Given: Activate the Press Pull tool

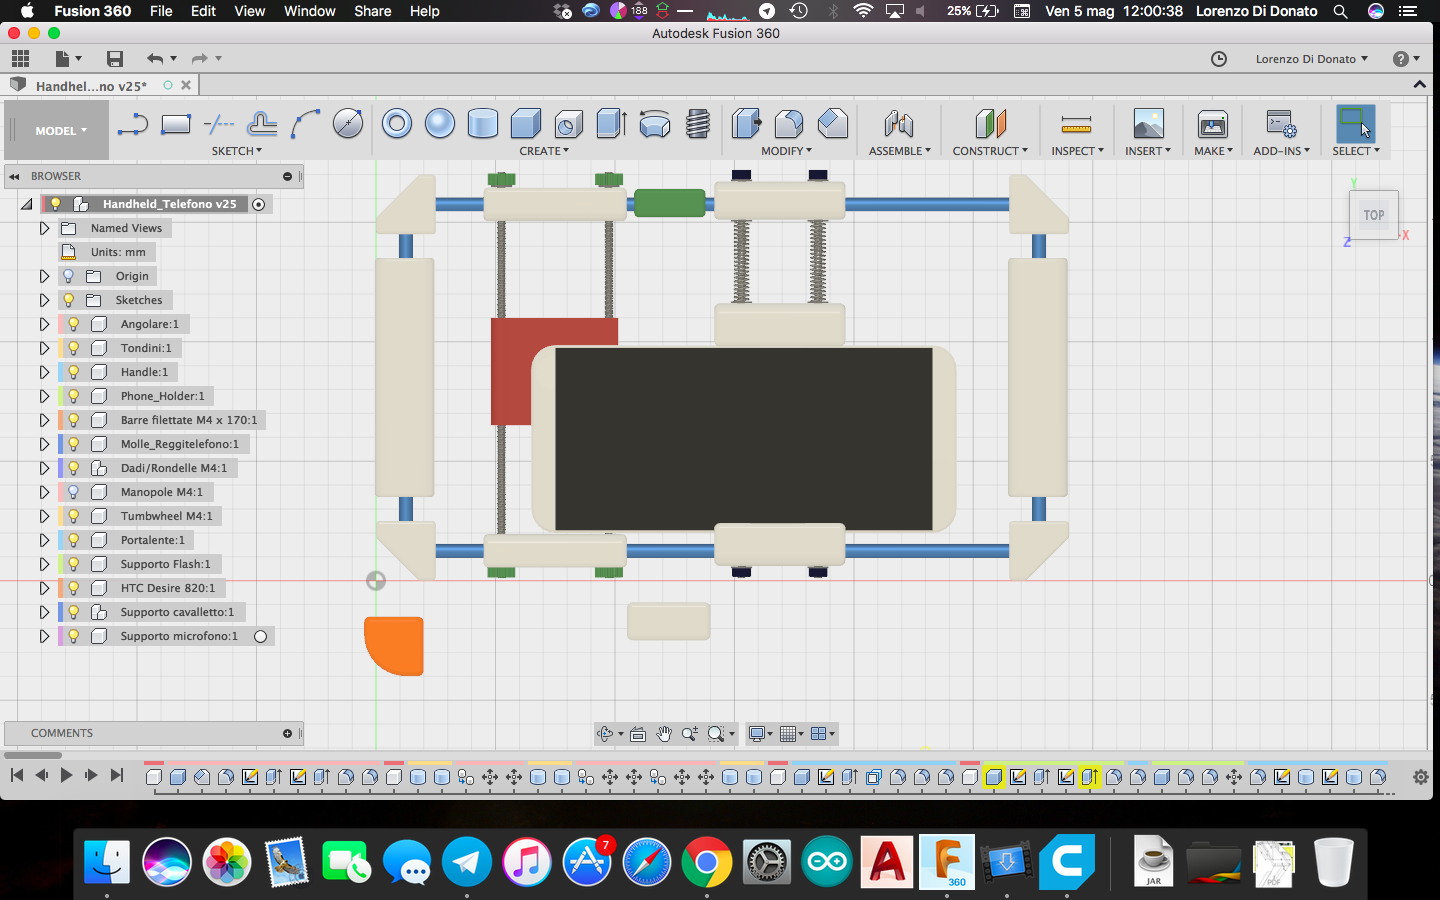Looking at the screenshot, I should click(747, 124).
